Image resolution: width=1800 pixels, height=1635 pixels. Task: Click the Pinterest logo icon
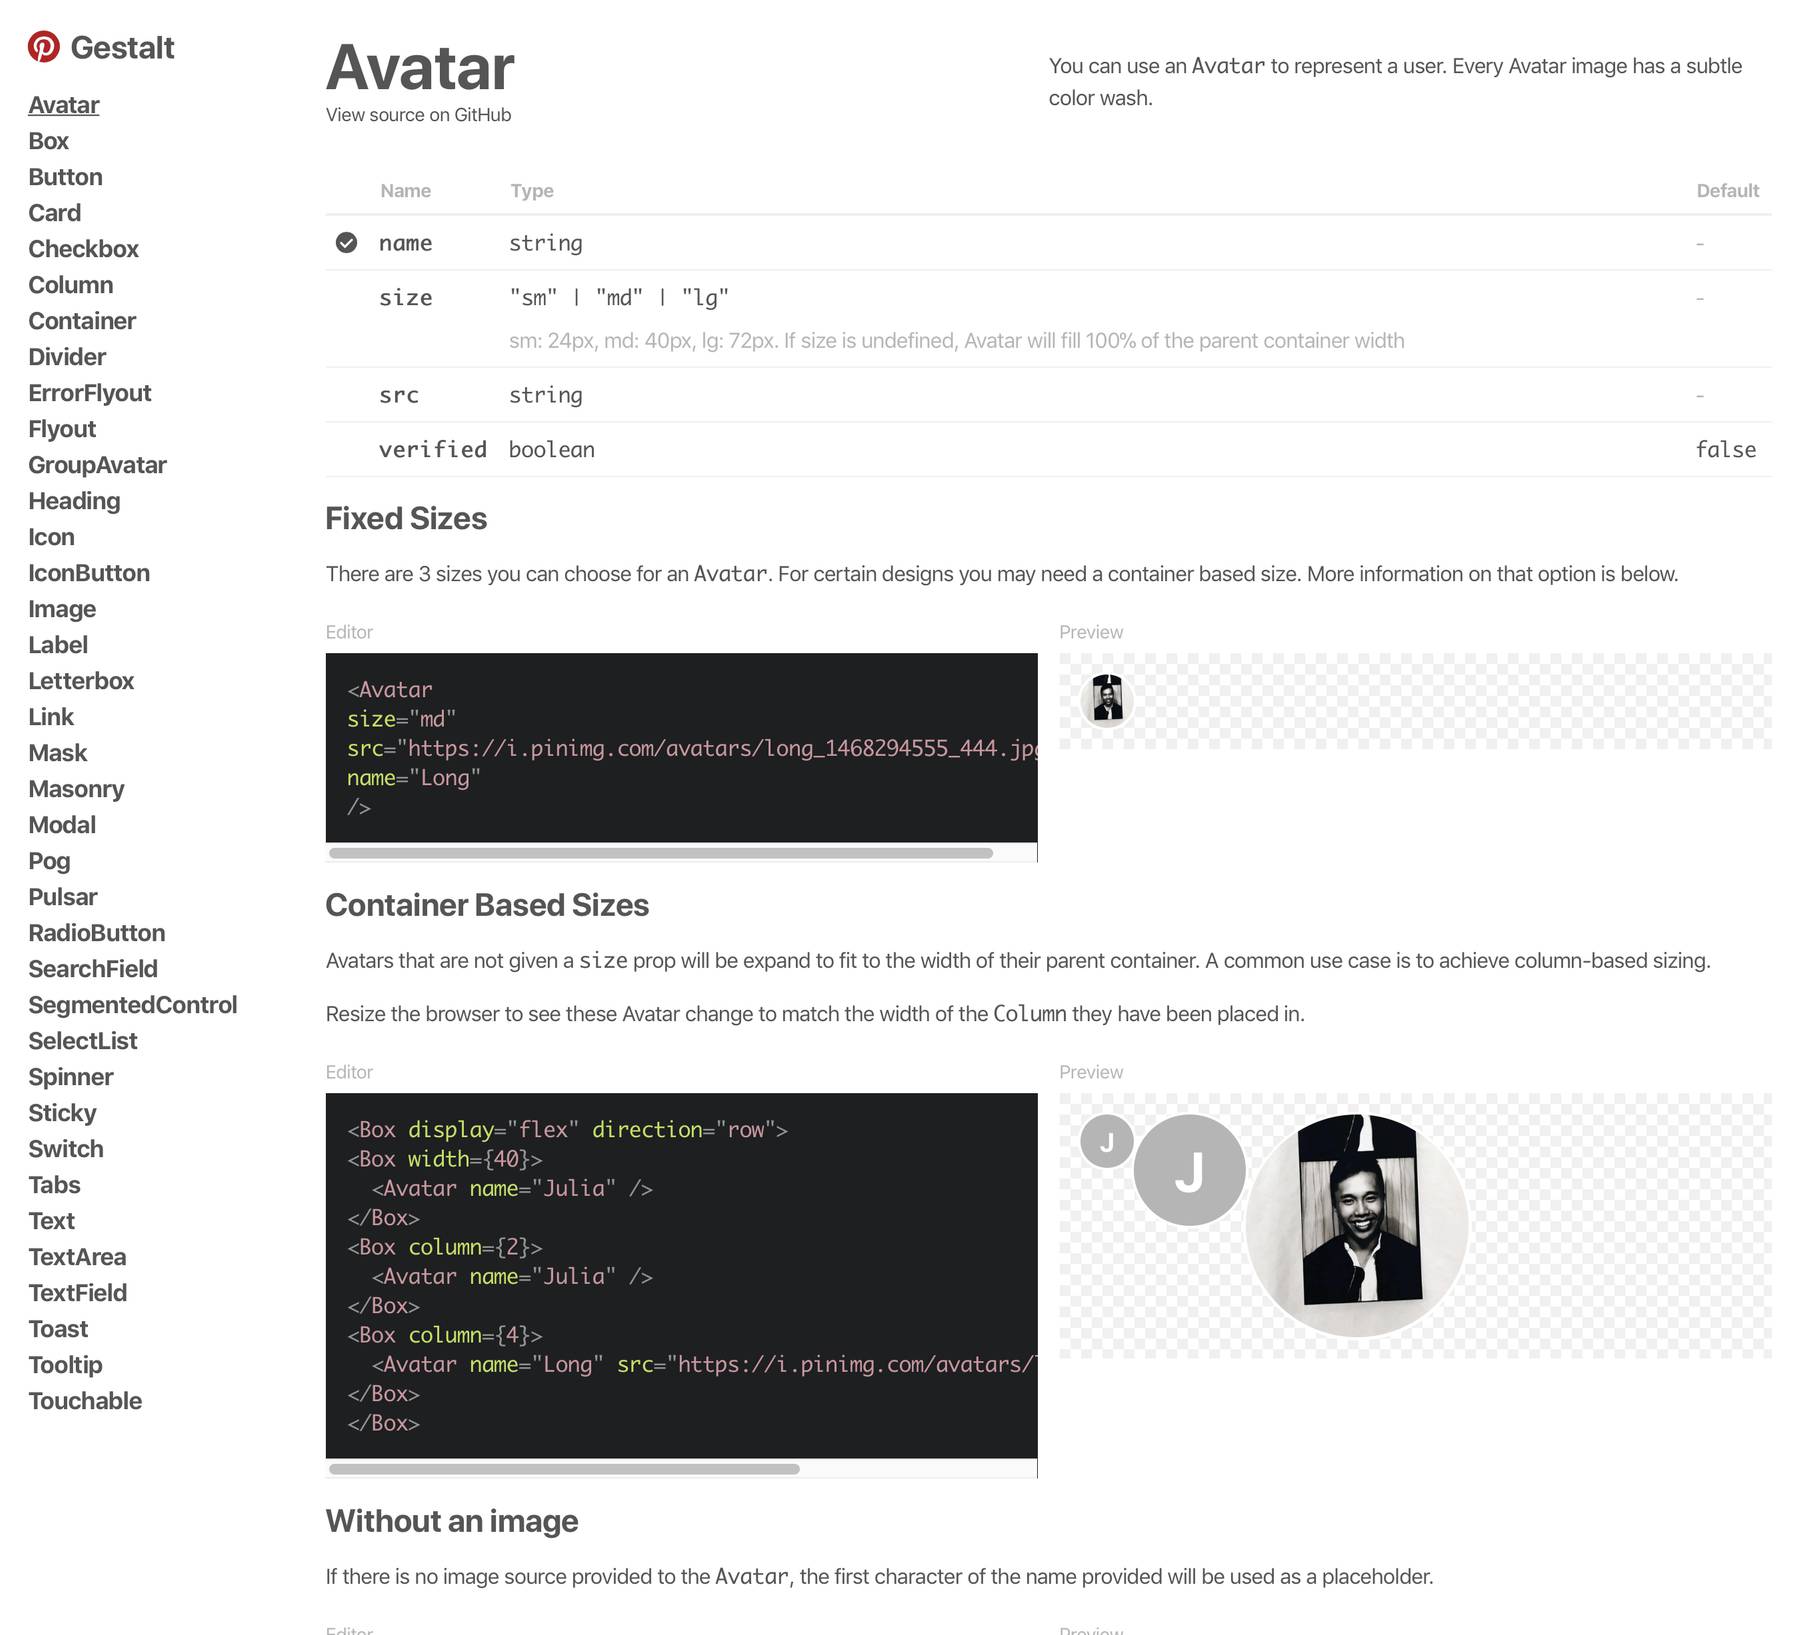(44, 47)
